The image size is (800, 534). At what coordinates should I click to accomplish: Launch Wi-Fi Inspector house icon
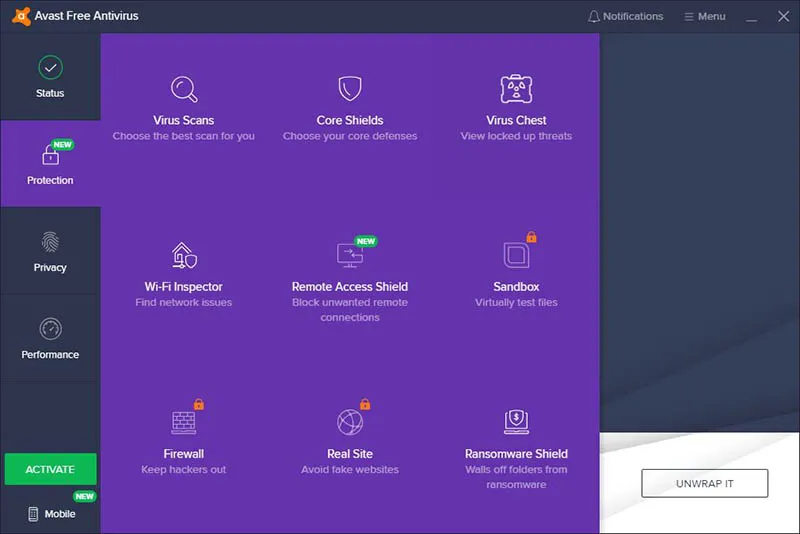pyautogui.click(x=183, y=256)
